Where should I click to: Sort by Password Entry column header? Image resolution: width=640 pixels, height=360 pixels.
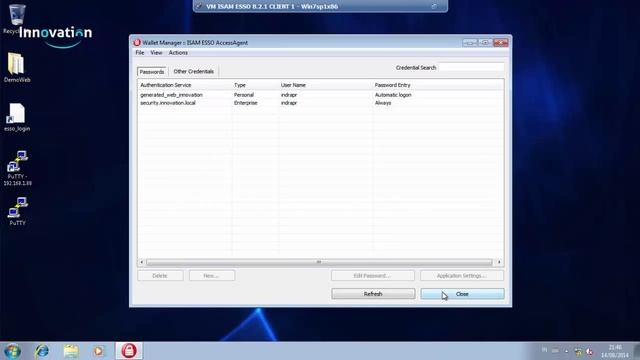pyautogui.click(x=438, y=85)
